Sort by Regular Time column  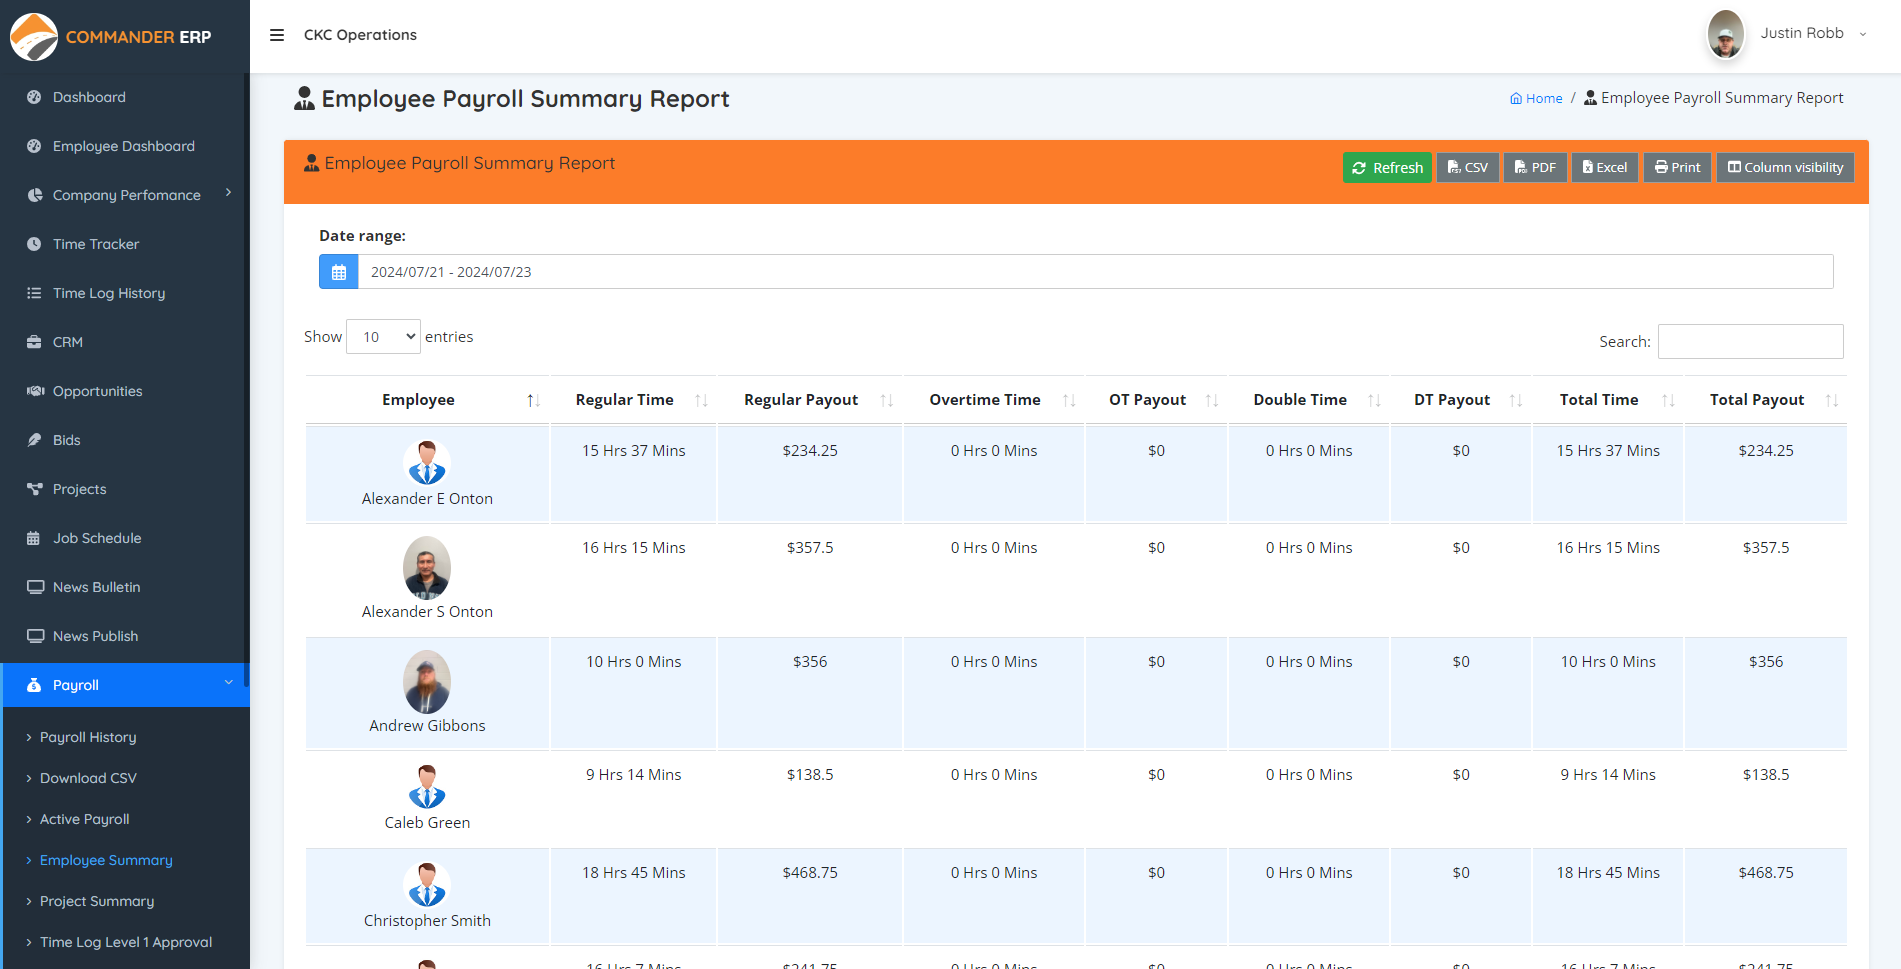tap(633, 400)
